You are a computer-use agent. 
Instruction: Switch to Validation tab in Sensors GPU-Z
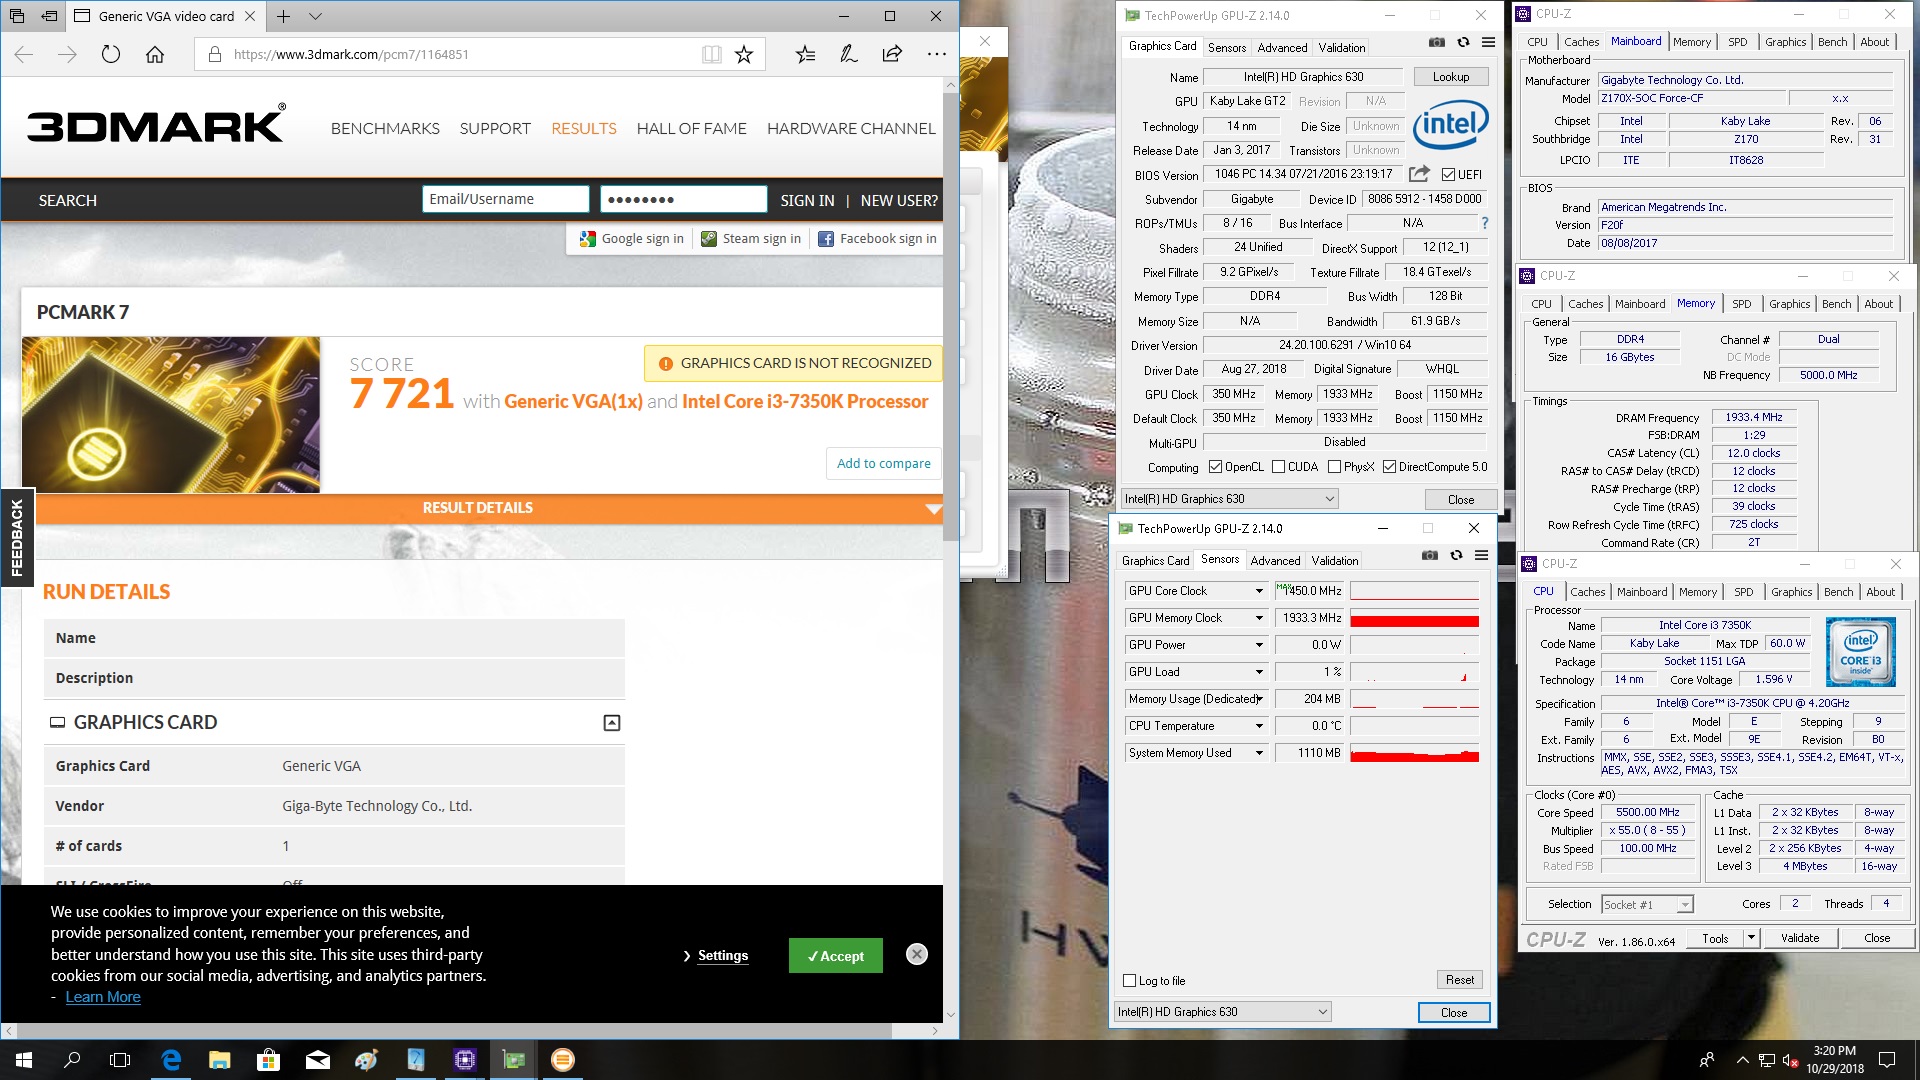pyautogui.click(x=1335, y=560)
